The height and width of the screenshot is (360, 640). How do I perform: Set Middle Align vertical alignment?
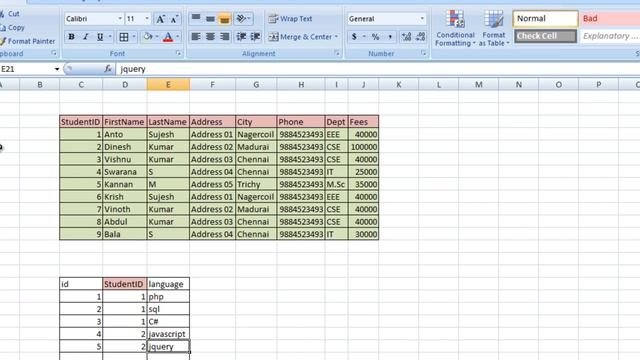tap(210, 18)
